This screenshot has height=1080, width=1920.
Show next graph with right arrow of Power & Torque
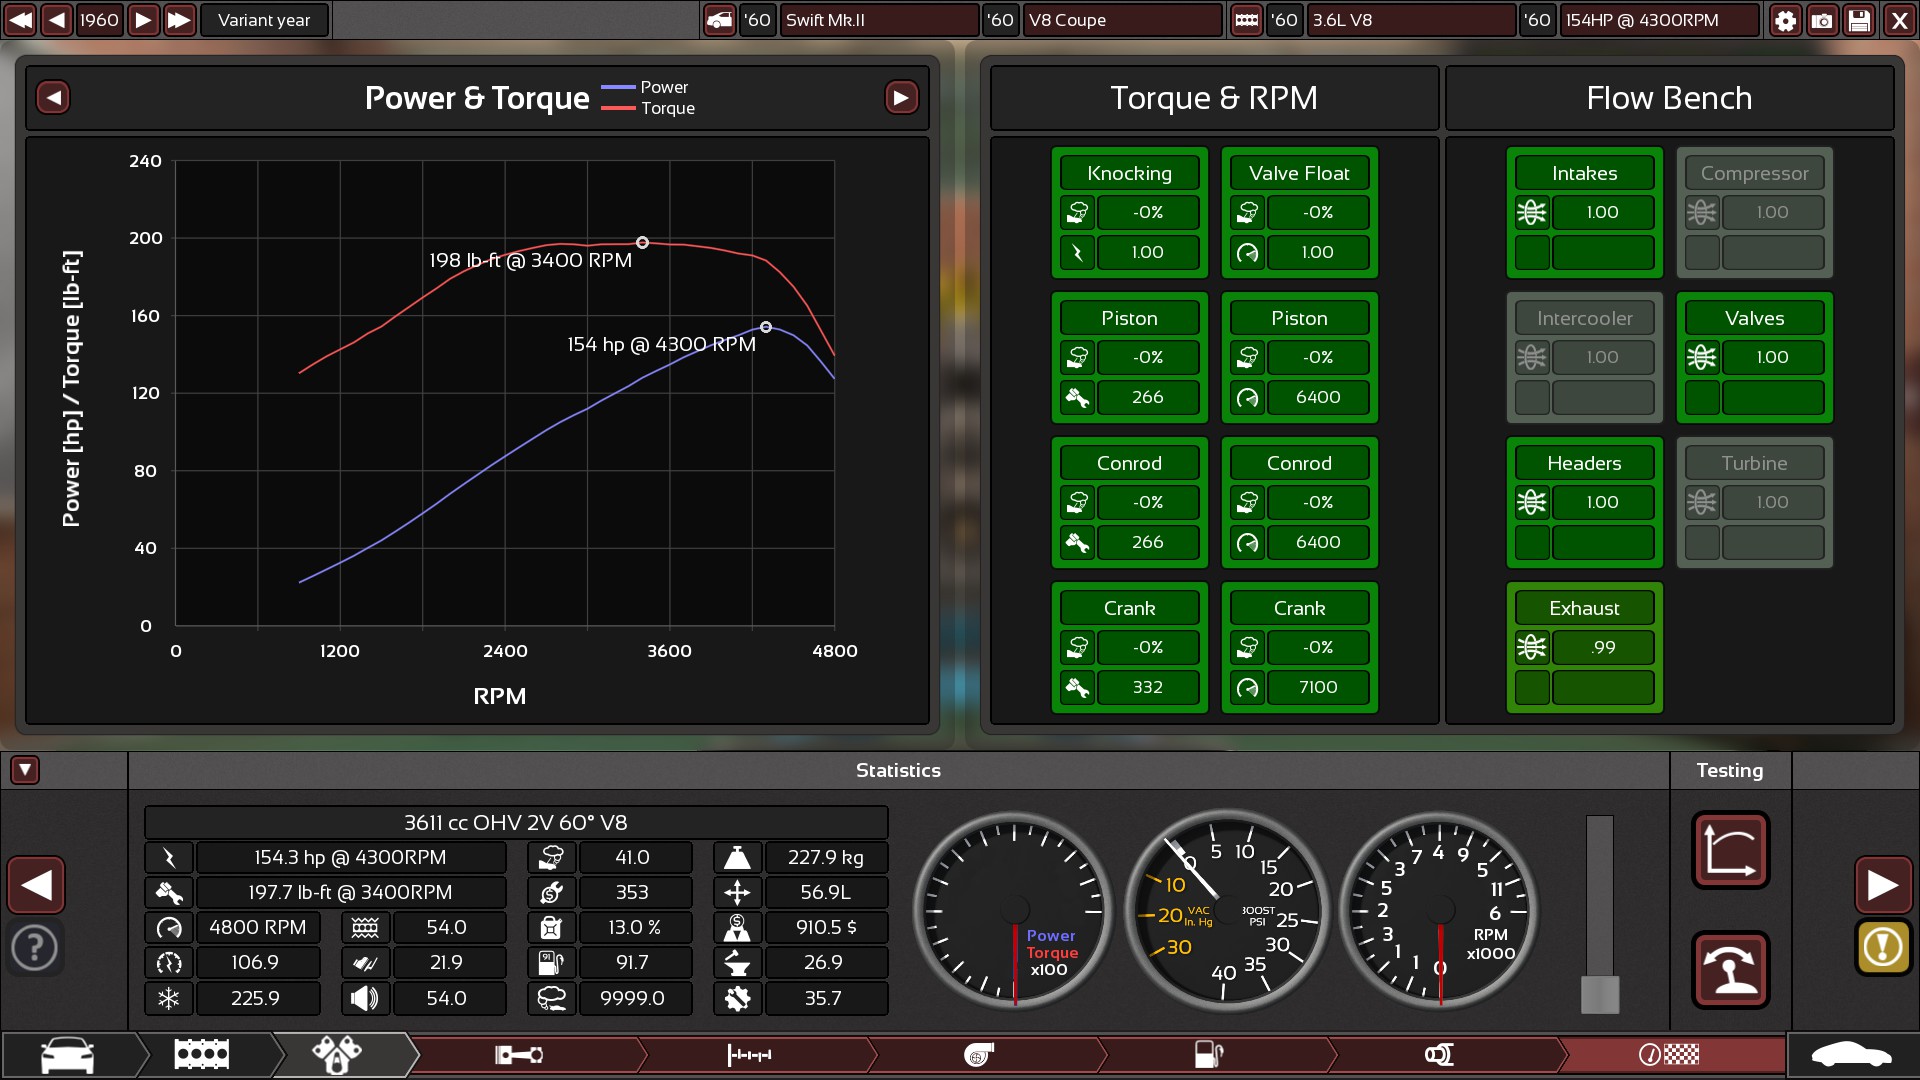(901, 97)
